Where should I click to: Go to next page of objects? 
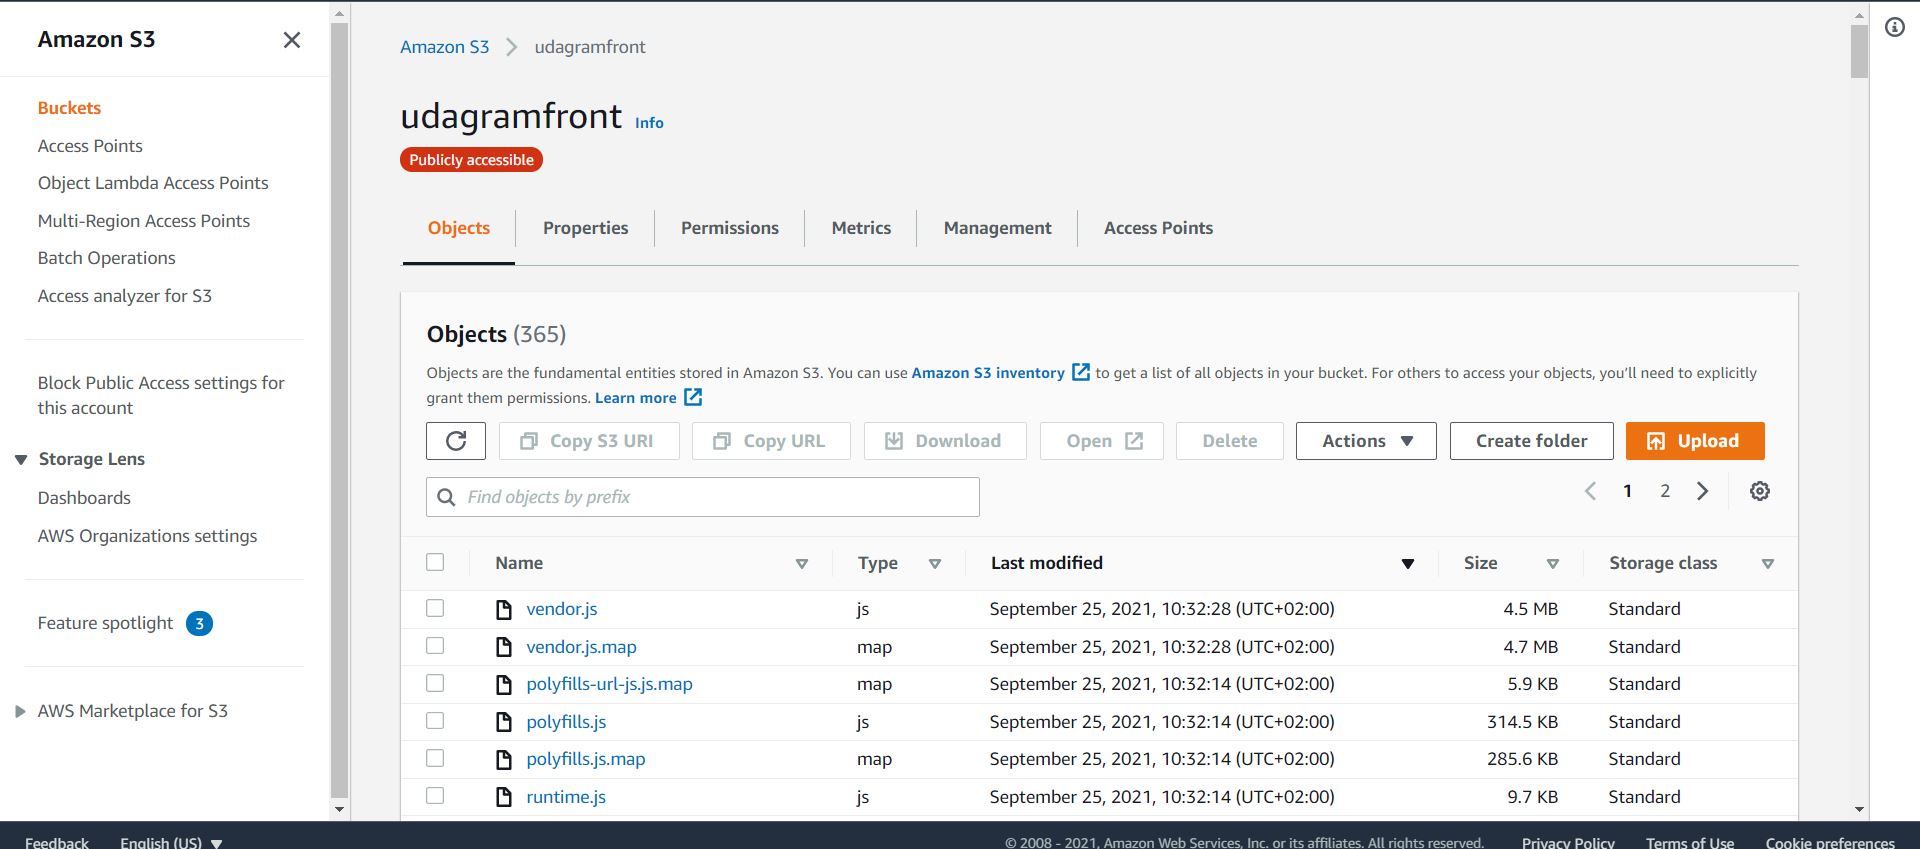tap(1702, 491)
